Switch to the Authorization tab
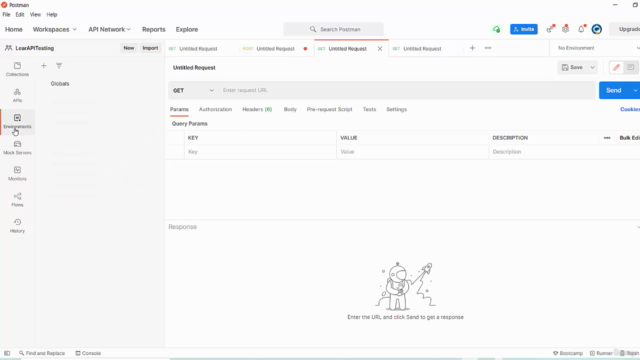Image resolution: width=640 pixels, height=360 pixels. (x=215, y=109)
